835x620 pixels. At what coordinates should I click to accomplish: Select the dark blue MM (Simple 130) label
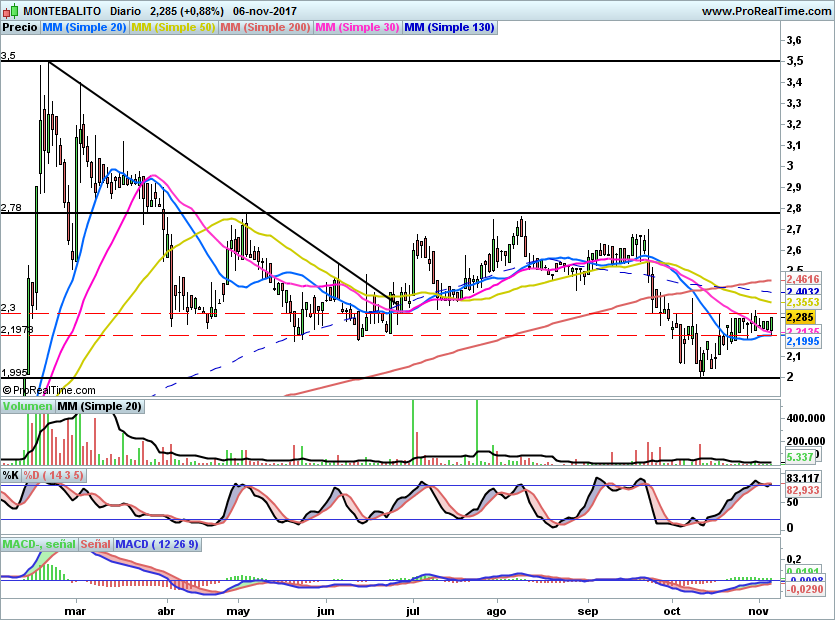pos(449,28)
